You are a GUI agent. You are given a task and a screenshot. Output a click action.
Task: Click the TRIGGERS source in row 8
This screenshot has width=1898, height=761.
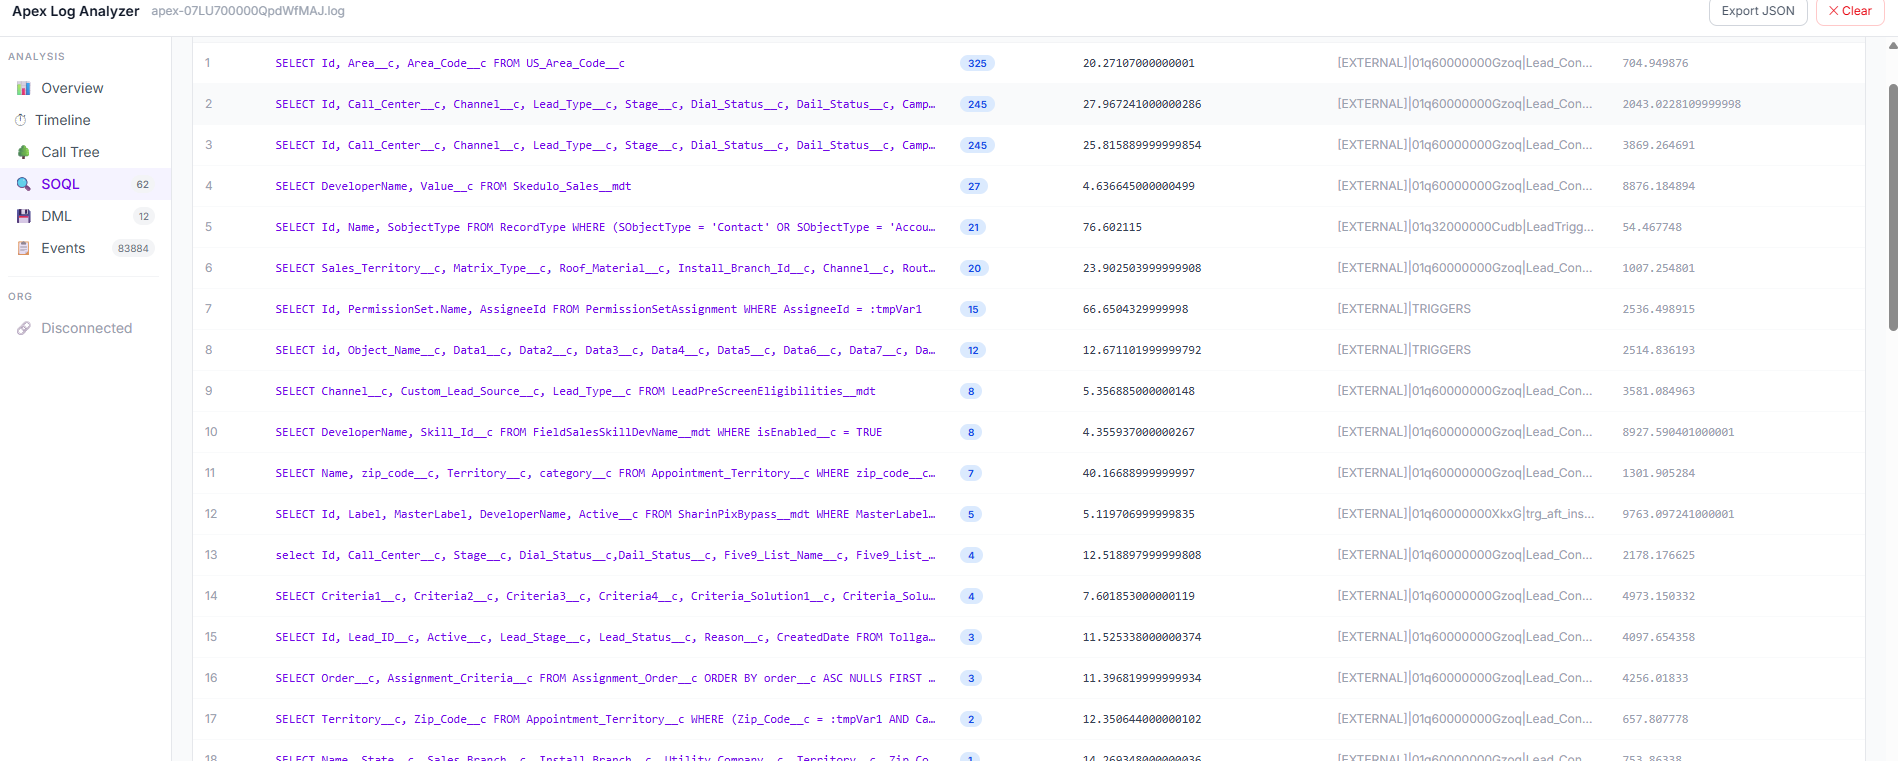point(1404,350)
